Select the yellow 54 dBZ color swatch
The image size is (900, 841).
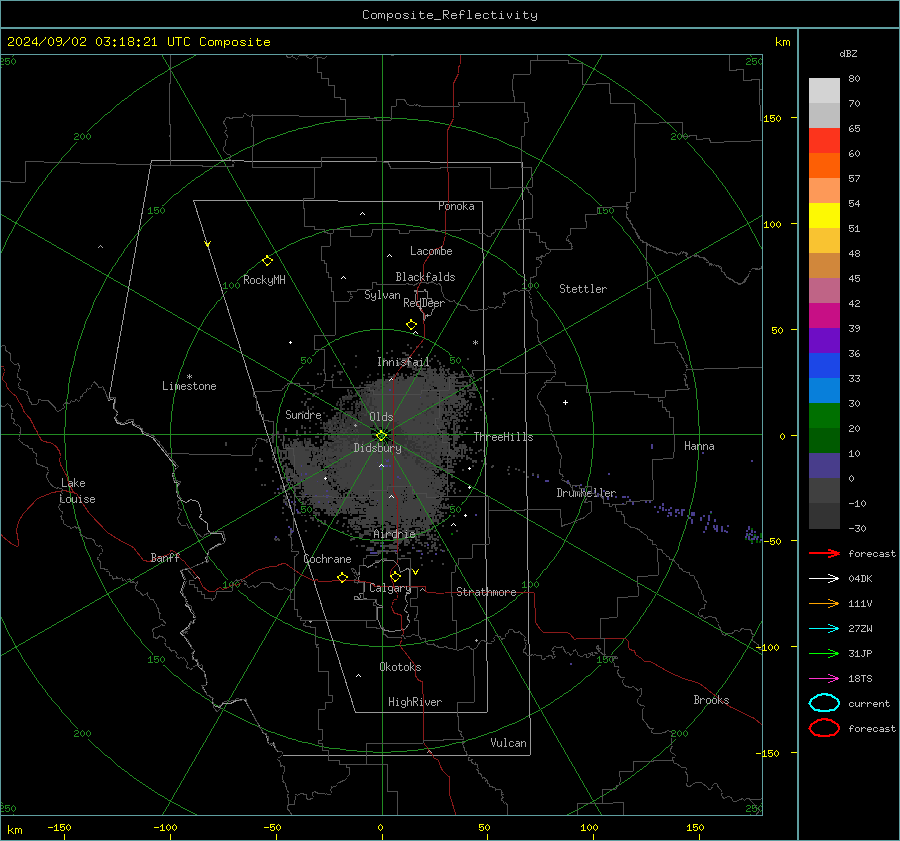pos(824,216)
